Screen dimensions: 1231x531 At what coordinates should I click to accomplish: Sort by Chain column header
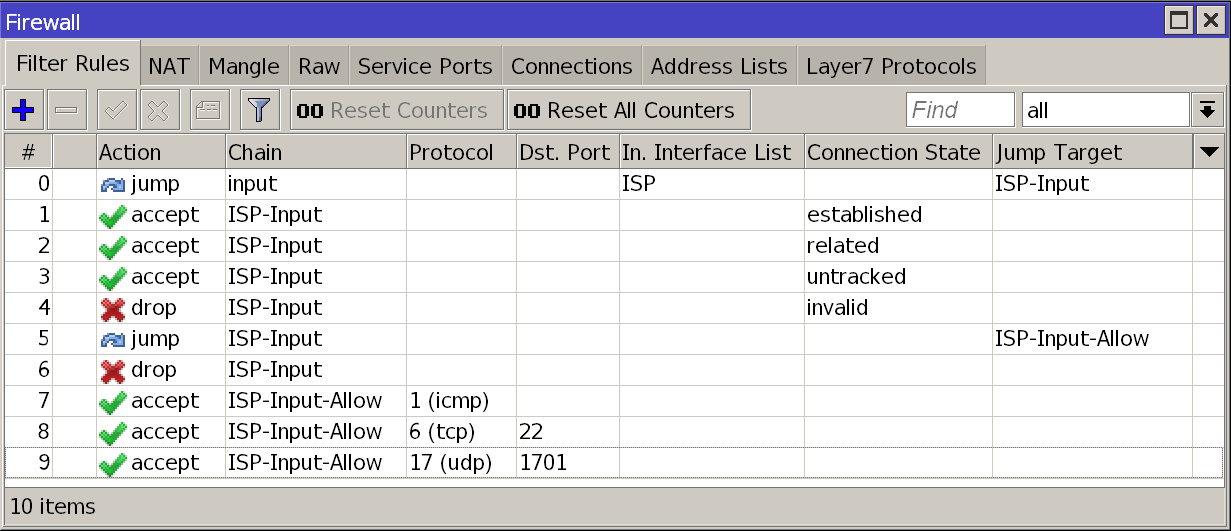316,152
